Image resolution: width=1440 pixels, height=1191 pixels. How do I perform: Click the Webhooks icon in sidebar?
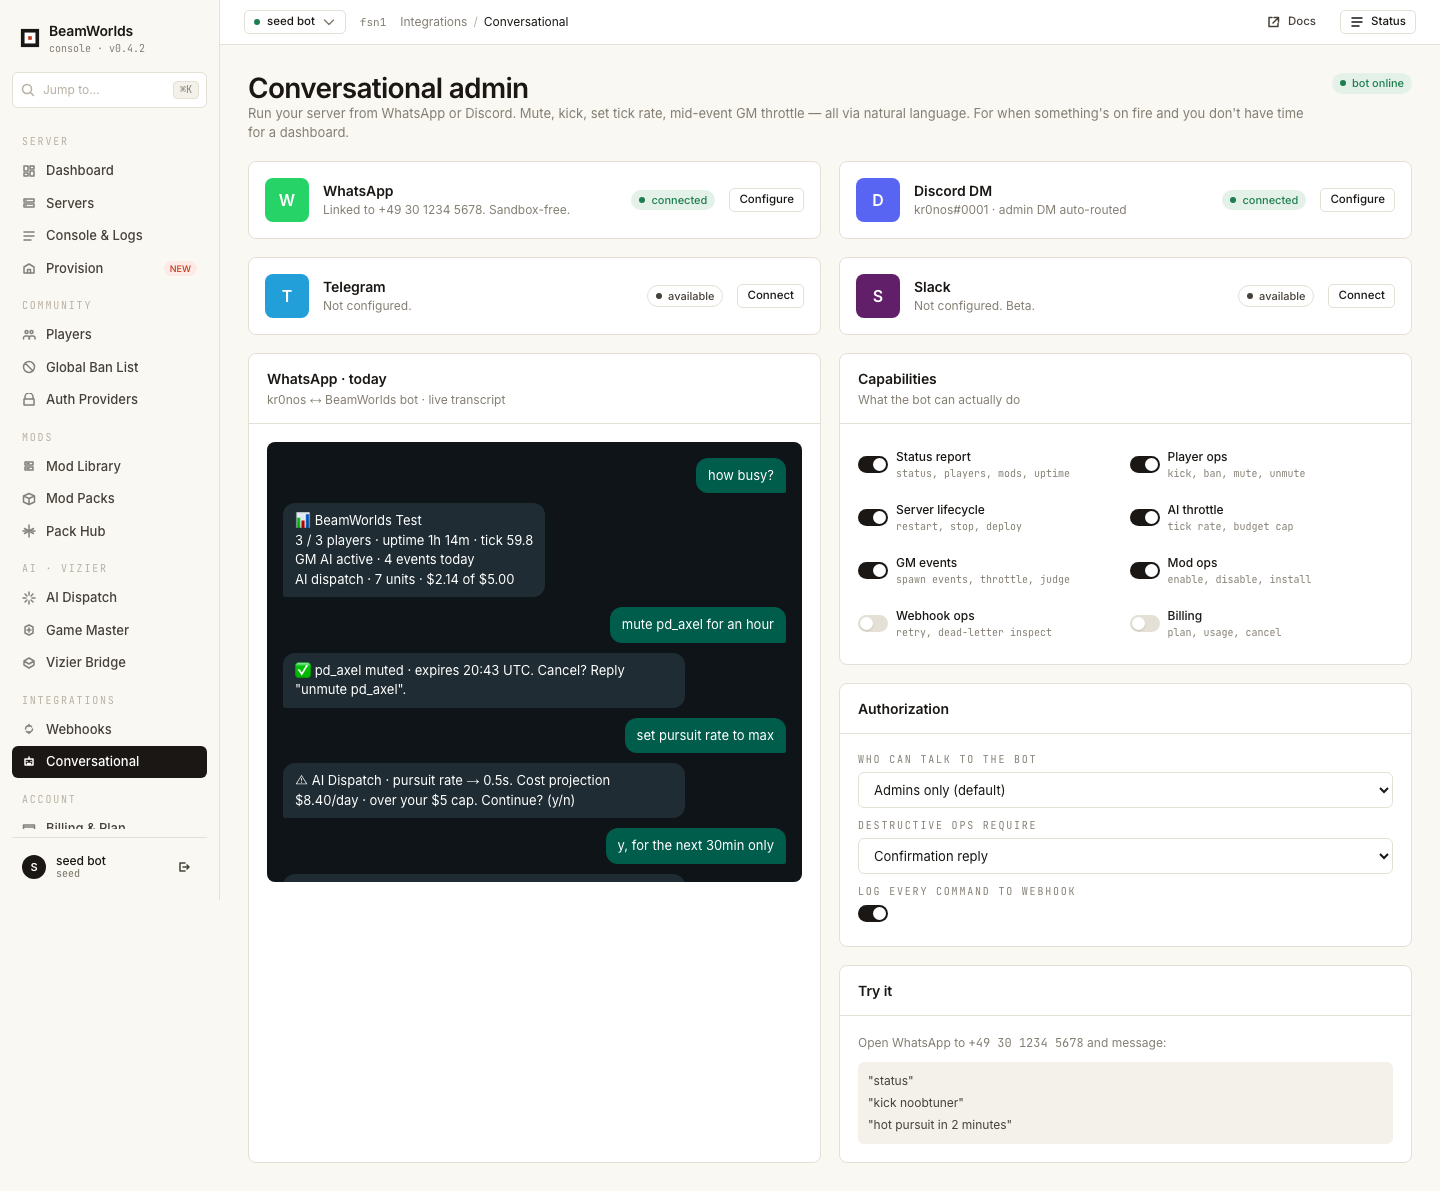point(29,729)
